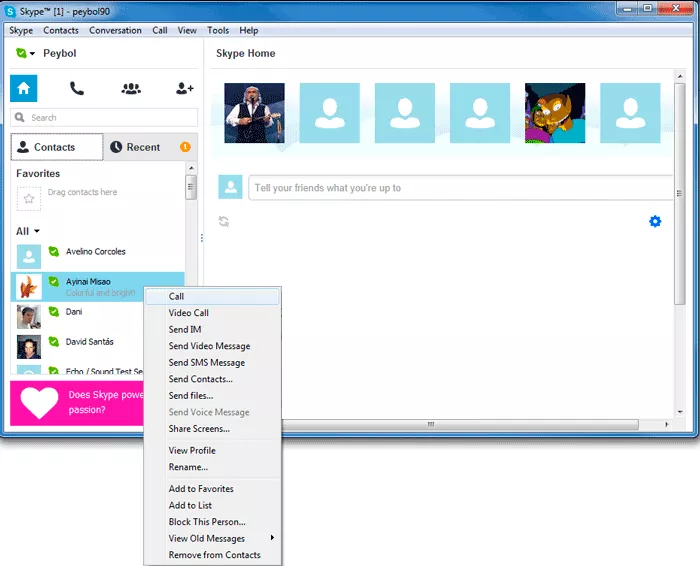
Task: Click your profile avatar beside the mood field
Action: 230,187
